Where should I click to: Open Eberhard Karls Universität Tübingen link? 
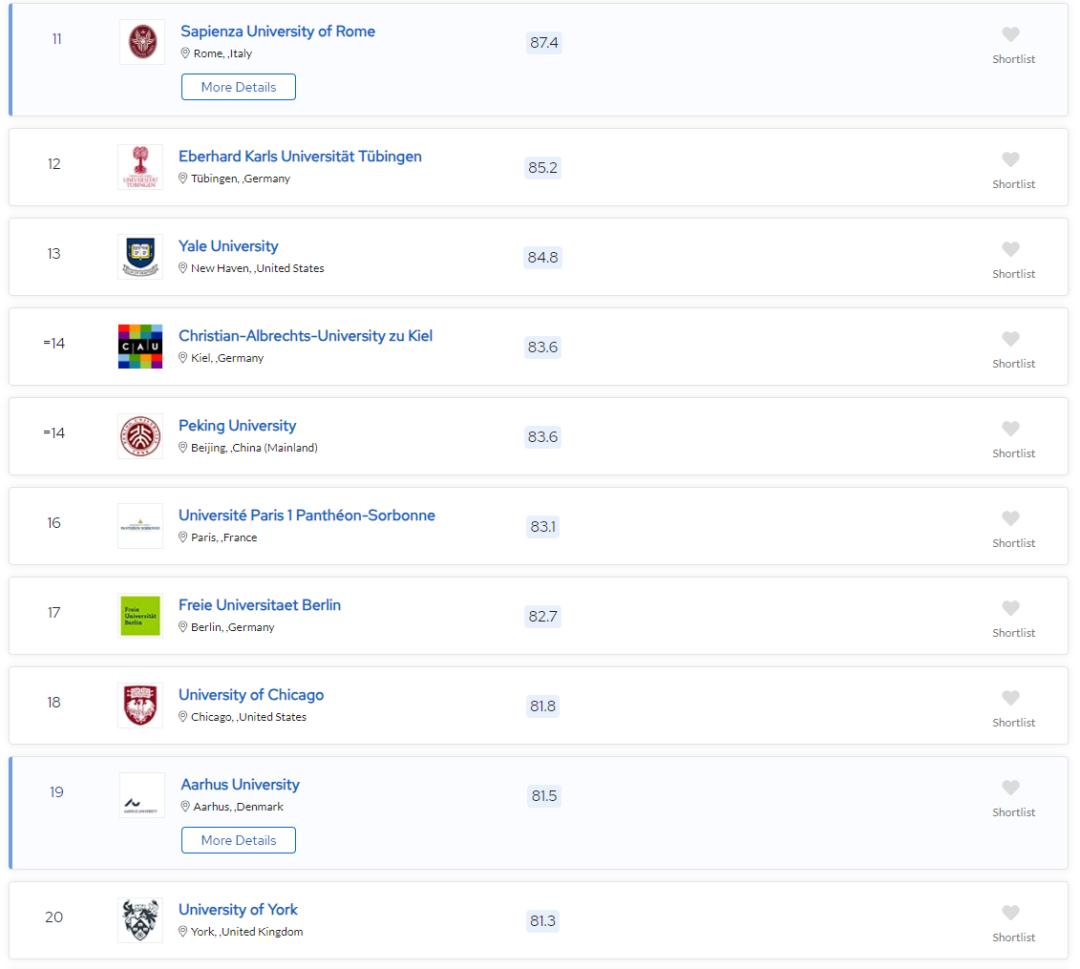(x=299, y=156)
